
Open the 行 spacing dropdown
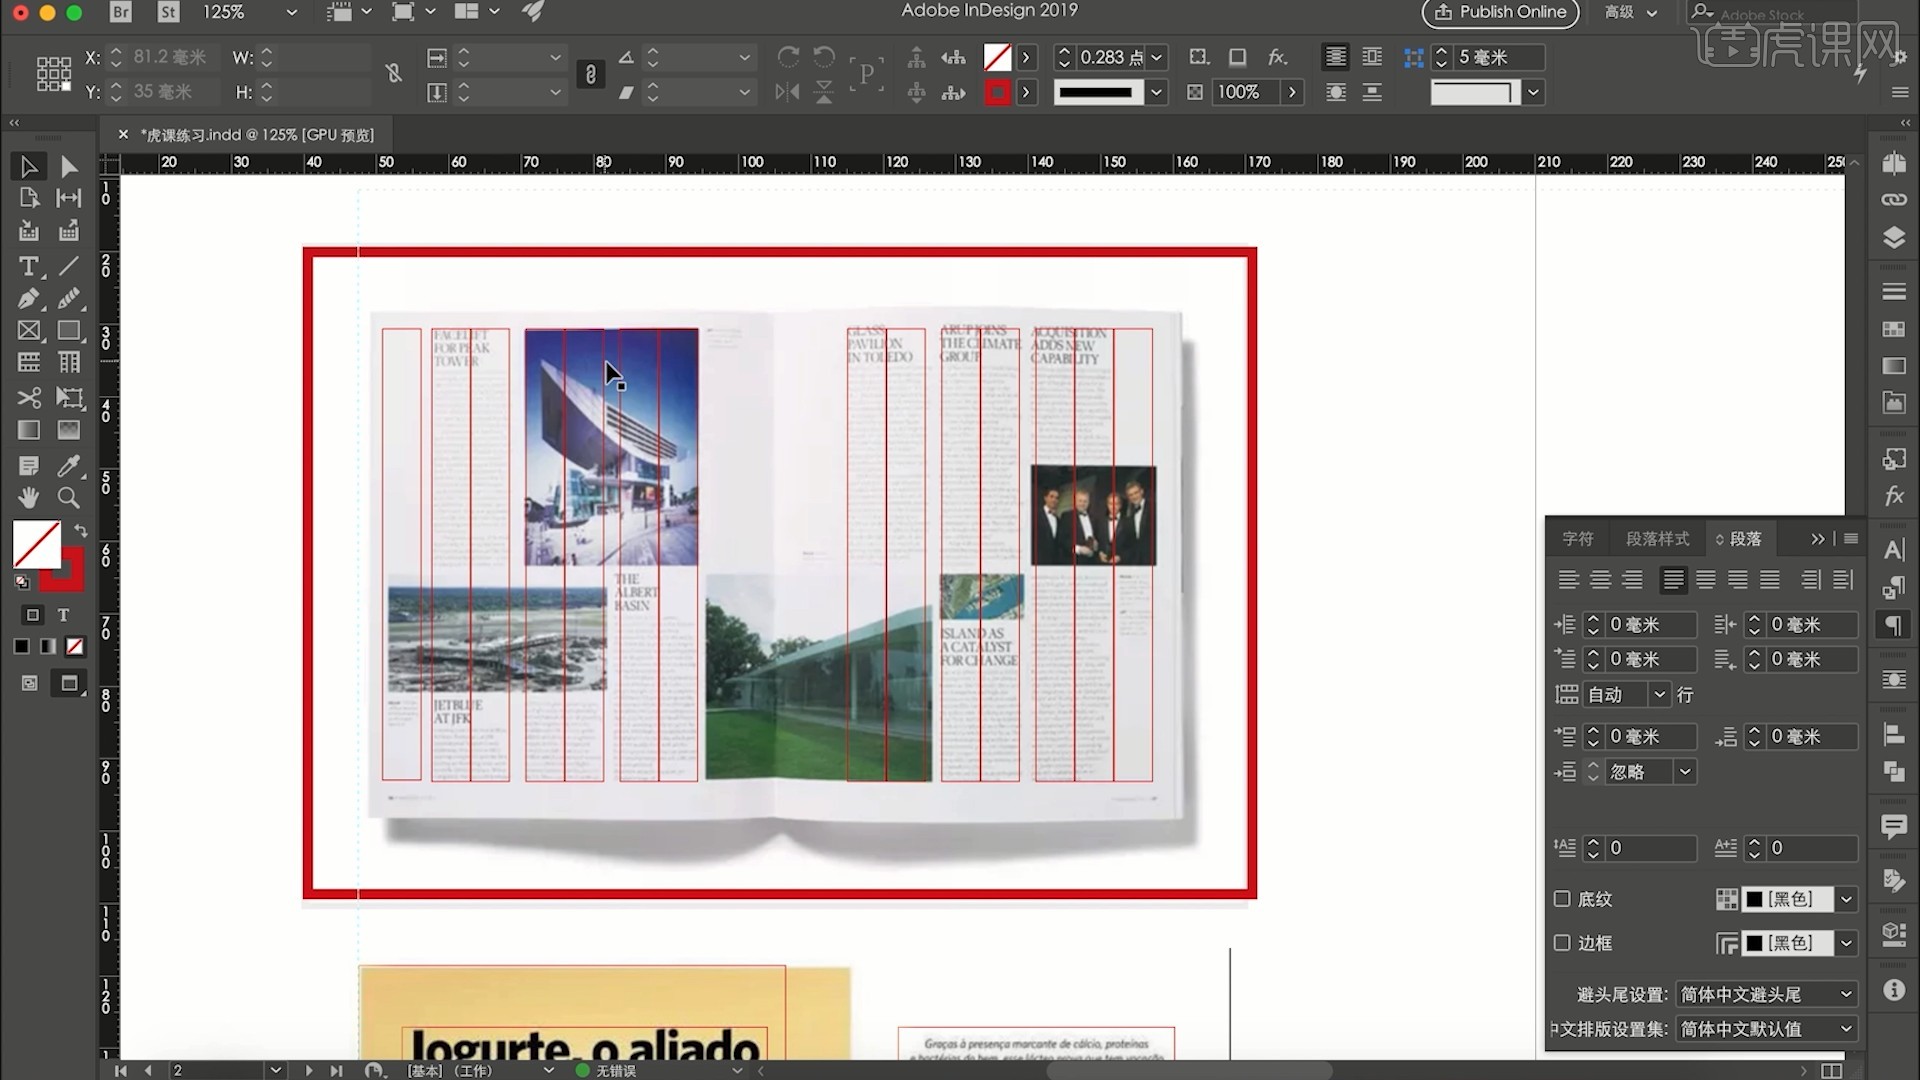1659,695
